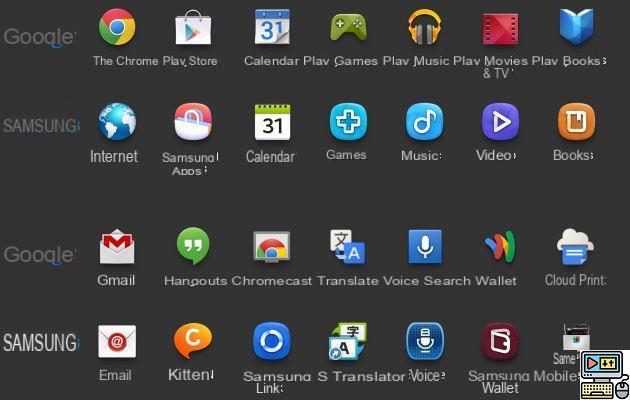
Task: Click the 'Play Games' label text
Action: [340, 61]
